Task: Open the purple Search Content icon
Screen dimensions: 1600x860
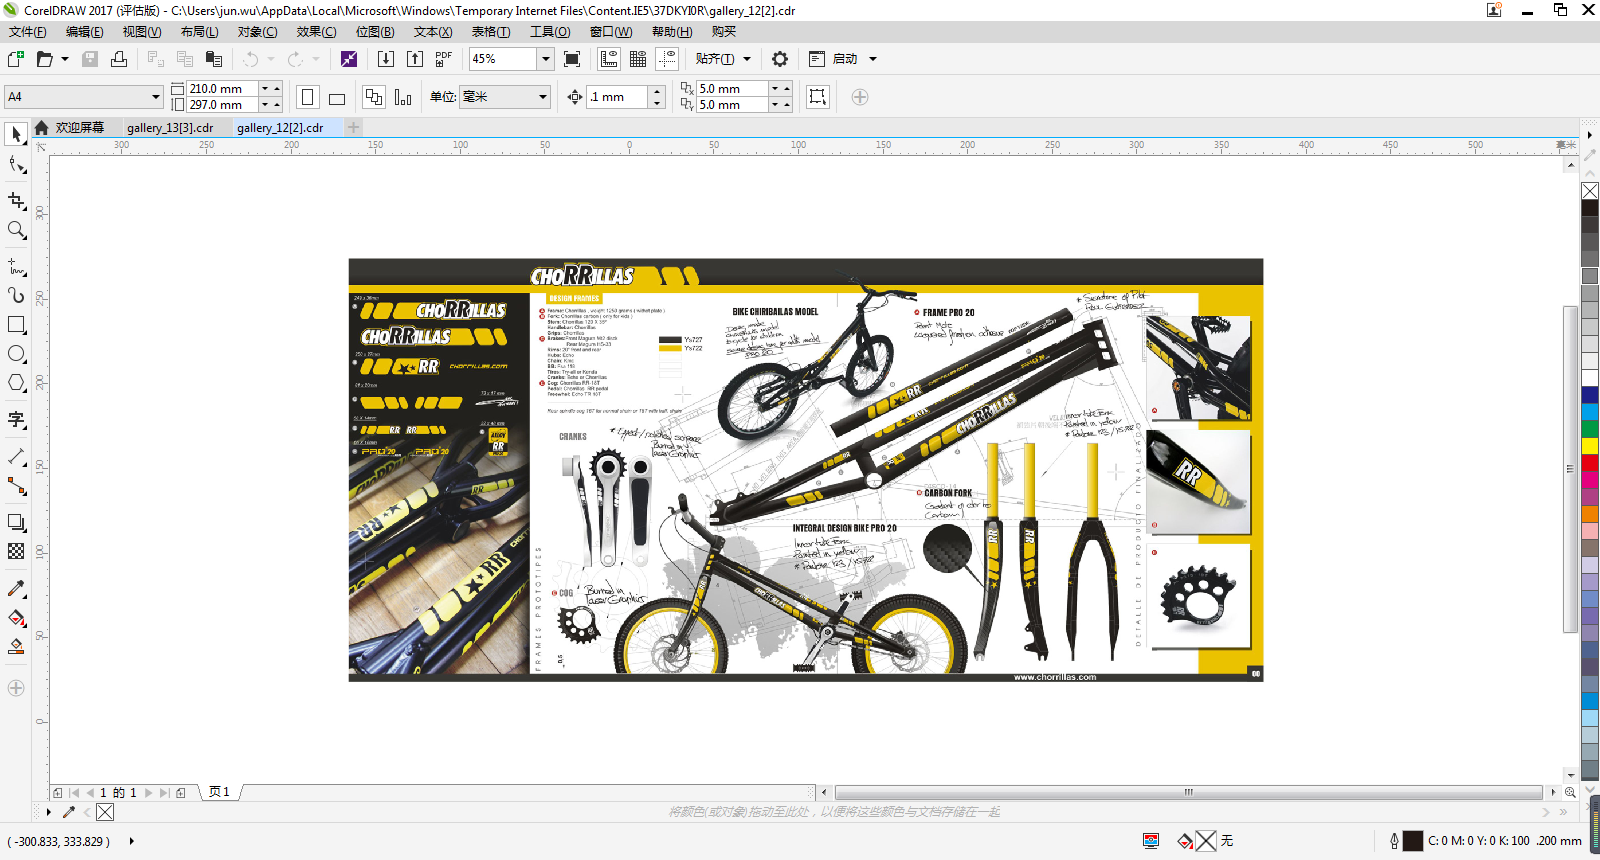Action: coord(349,59)
